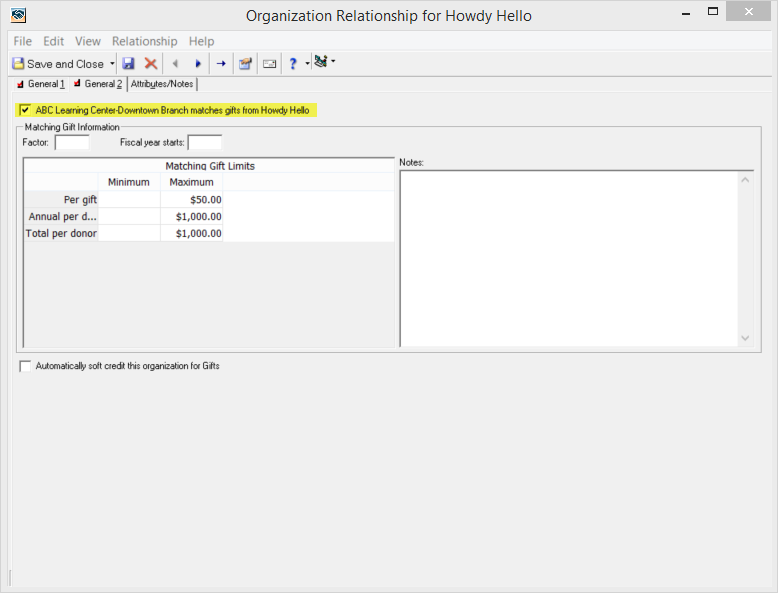Click inside the Notes text area
The width and height of the screenshot is (778, 593).
coord(569,259)
